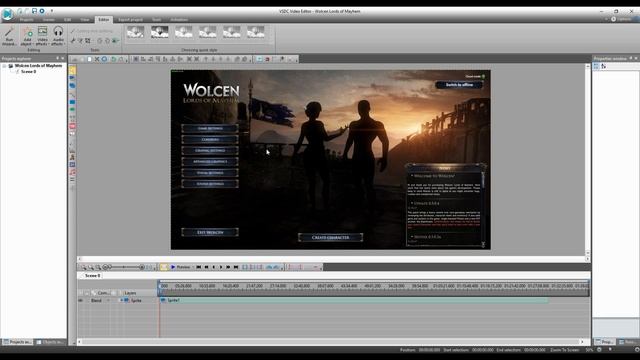This screenshot has width=640, height=360.
Task: Select the second quick style thumbnail
Action: (160, 32)
